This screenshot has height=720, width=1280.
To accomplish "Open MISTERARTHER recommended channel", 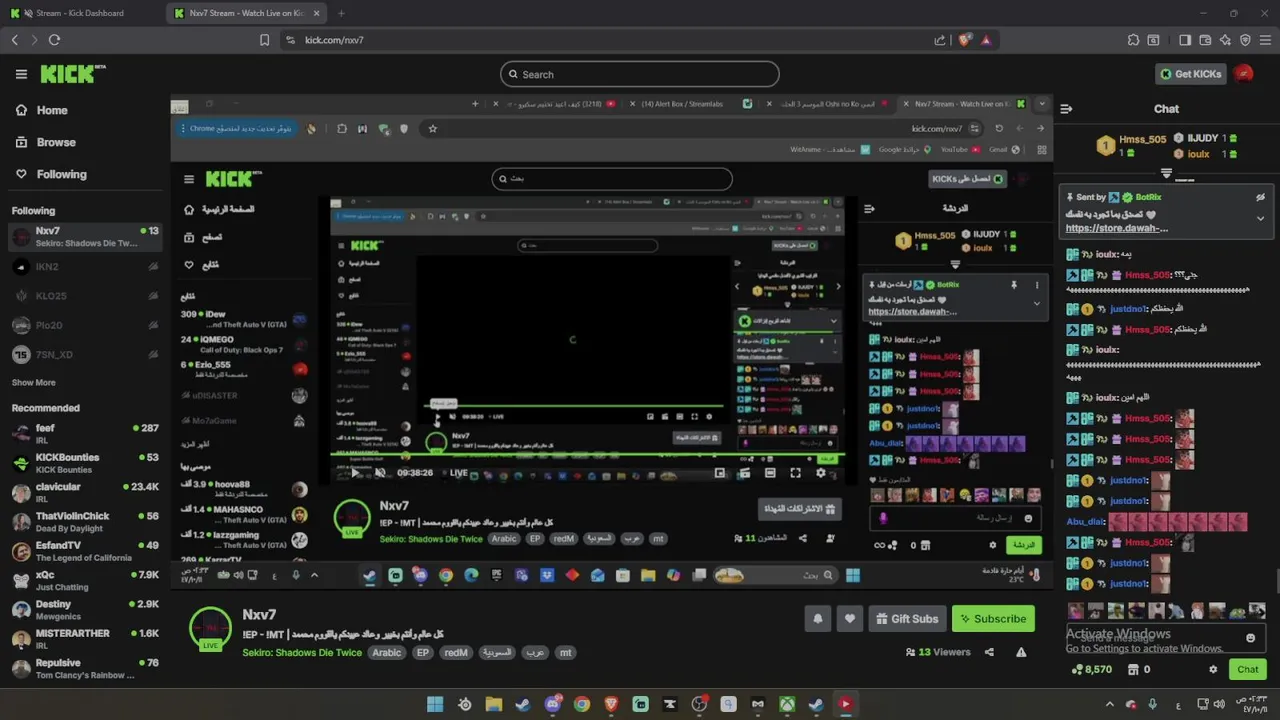I will tap(84, 640).
